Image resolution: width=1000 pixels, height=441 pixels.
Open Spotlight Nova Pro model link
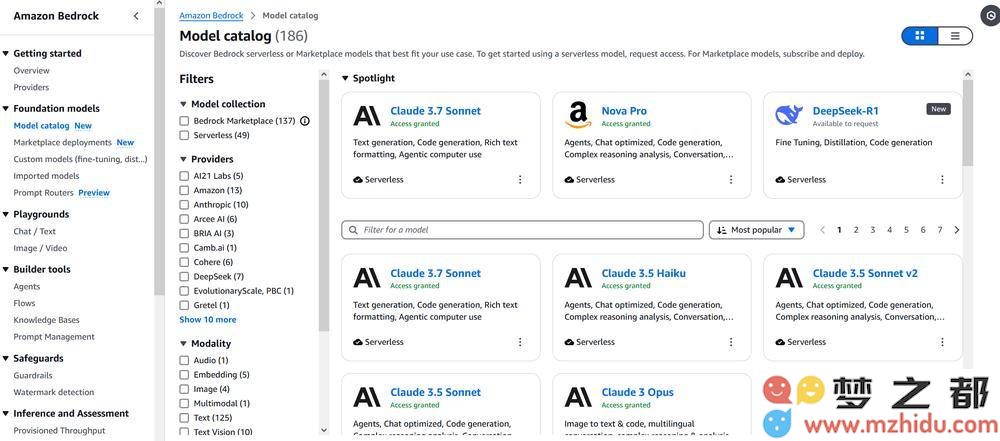click(624, 111)
